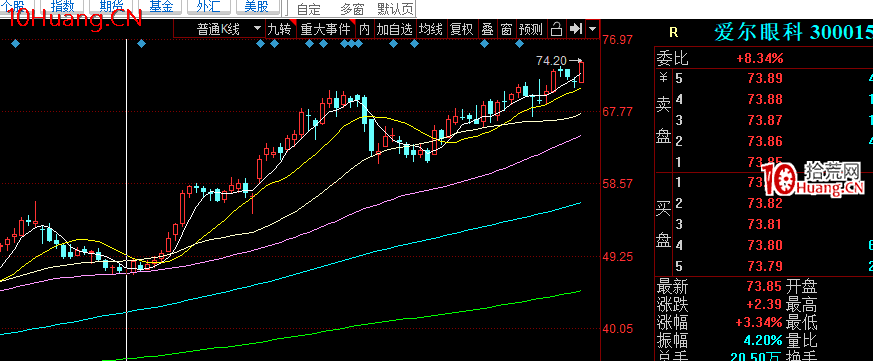Click the 卖盘 sell panel label
873x361 pixels.
[663, 120]
